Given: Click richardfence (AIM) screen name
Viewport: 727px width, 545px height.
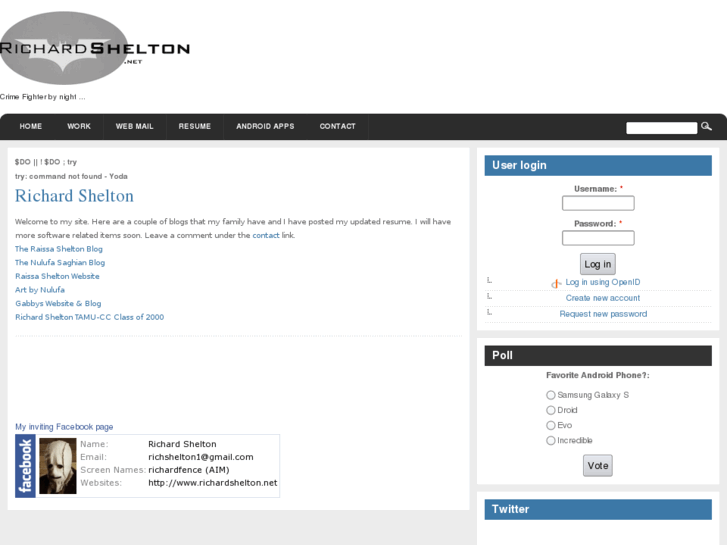Looking at the screenshot, I should pos(189,470).
